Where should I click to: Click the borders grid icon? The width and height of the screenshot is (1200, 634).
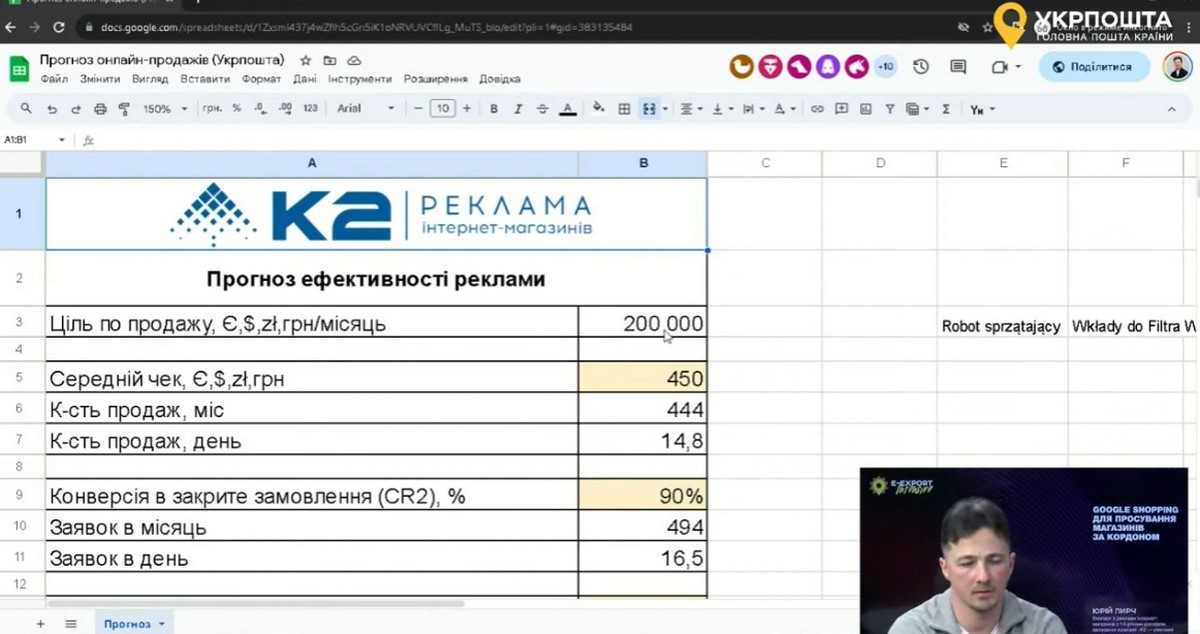pyautogui.click(x=624, y=109)
